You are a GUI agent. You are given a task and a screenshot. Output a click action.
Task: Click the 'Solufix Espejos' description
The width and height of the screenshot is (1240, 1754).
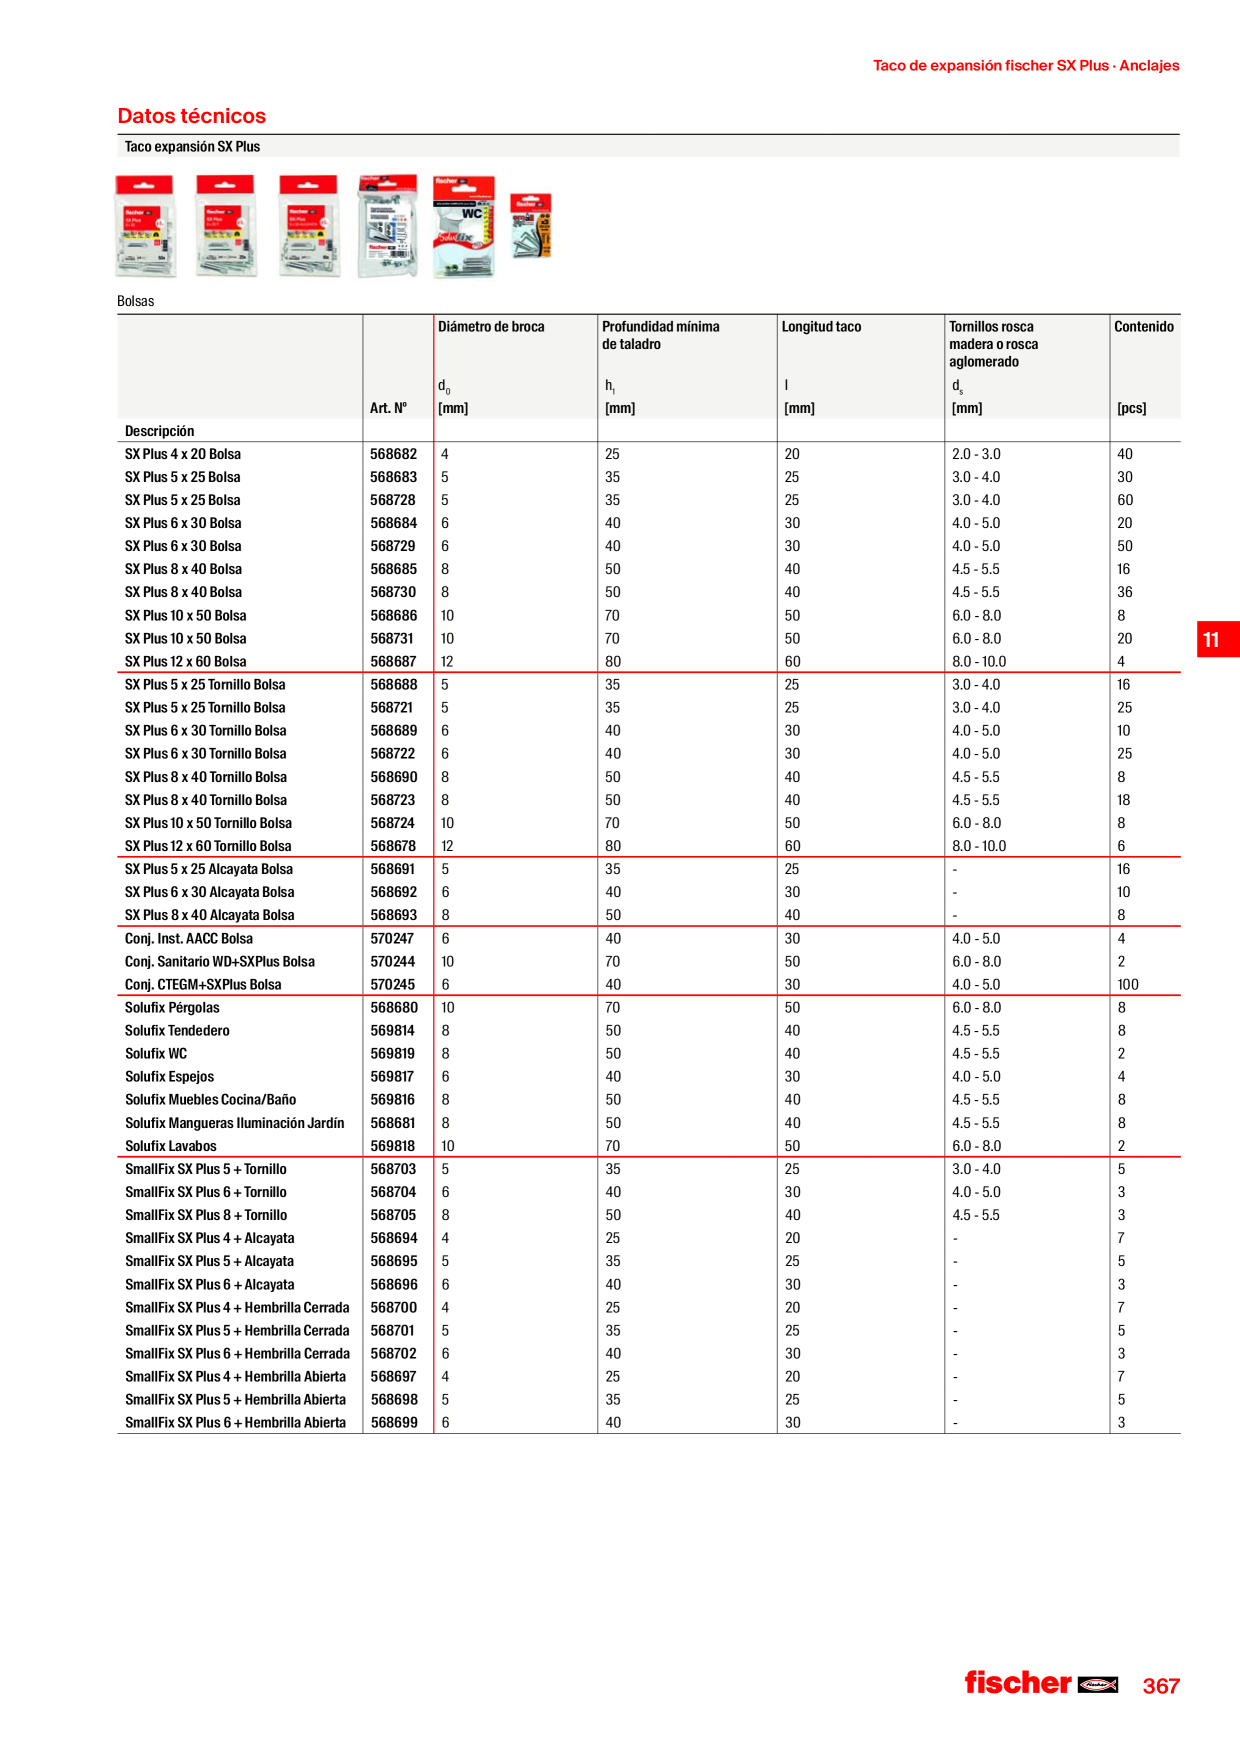click(x=169, y=1077)
